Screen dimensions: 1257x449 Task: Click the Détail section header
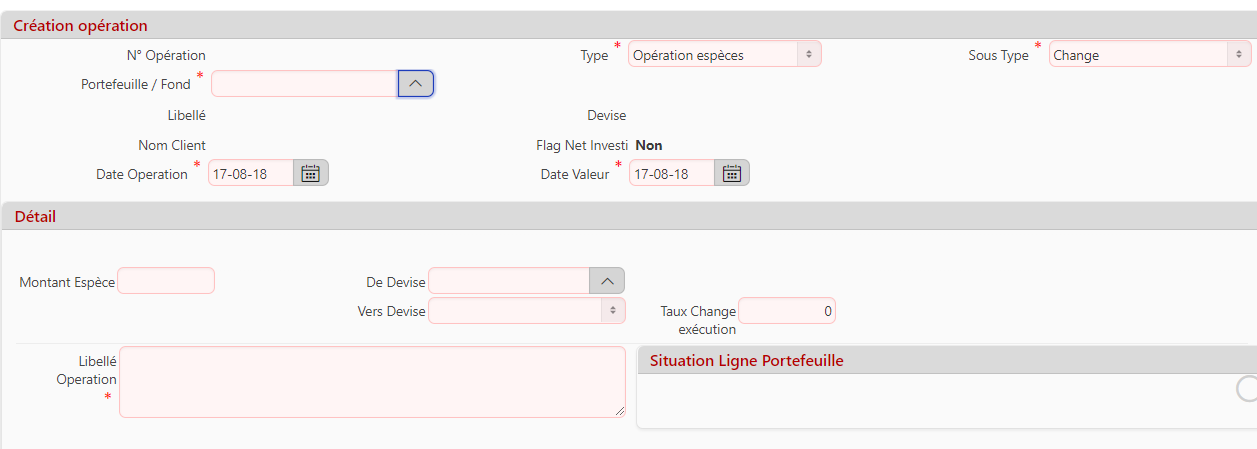(x=36, y=216)
